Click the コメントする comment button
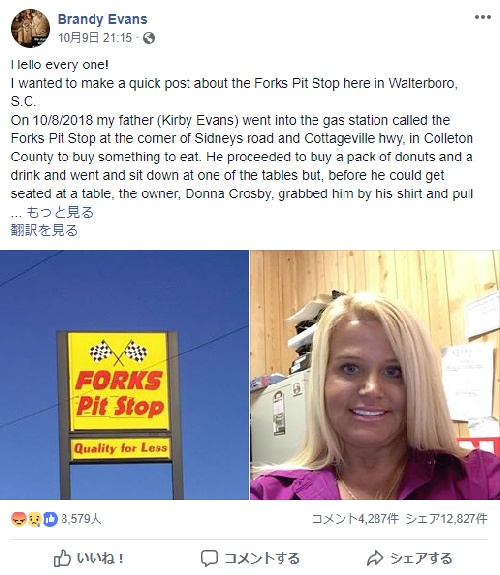500x575 pixels. [250, 558]
